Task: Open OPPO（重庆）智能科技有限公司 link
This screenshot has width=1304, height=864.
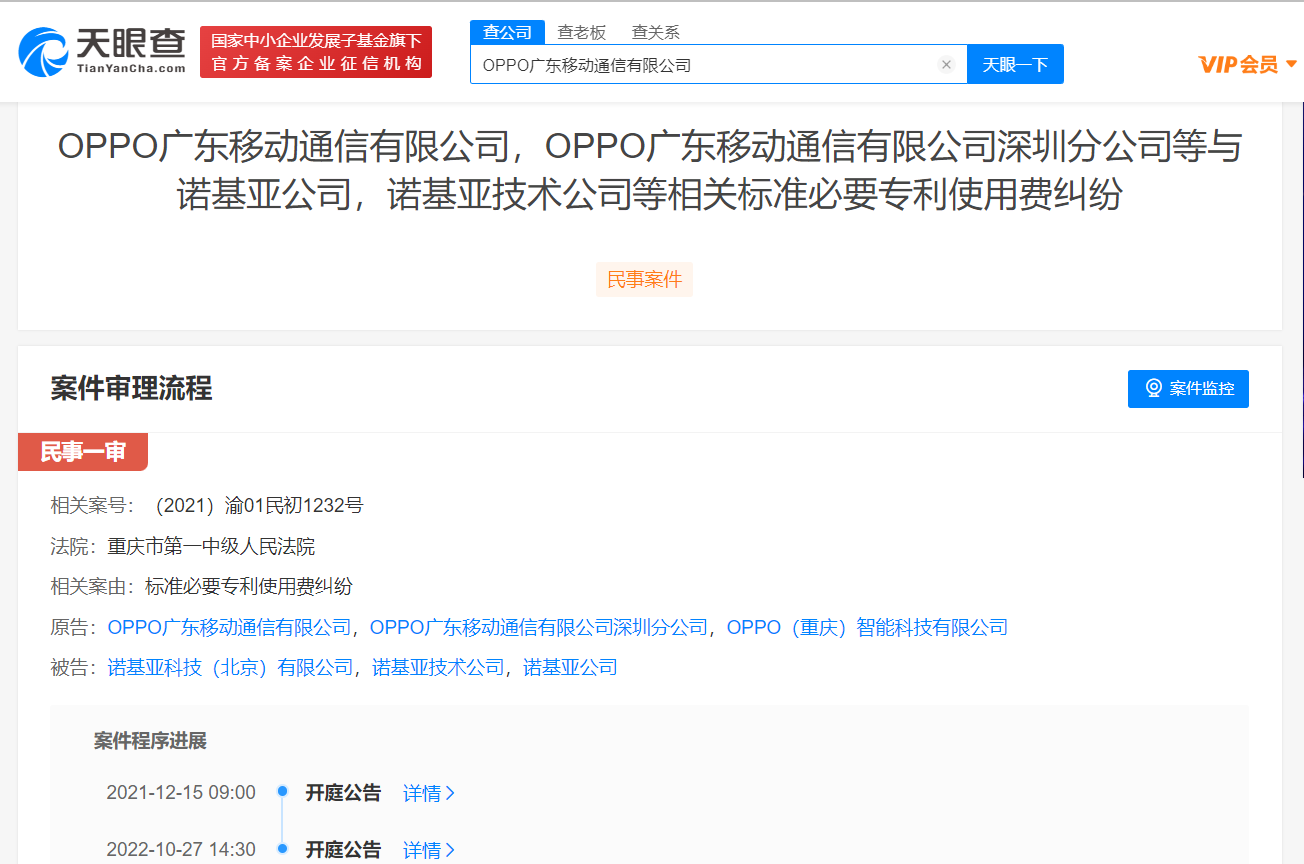Action: [x=866, y=627]
